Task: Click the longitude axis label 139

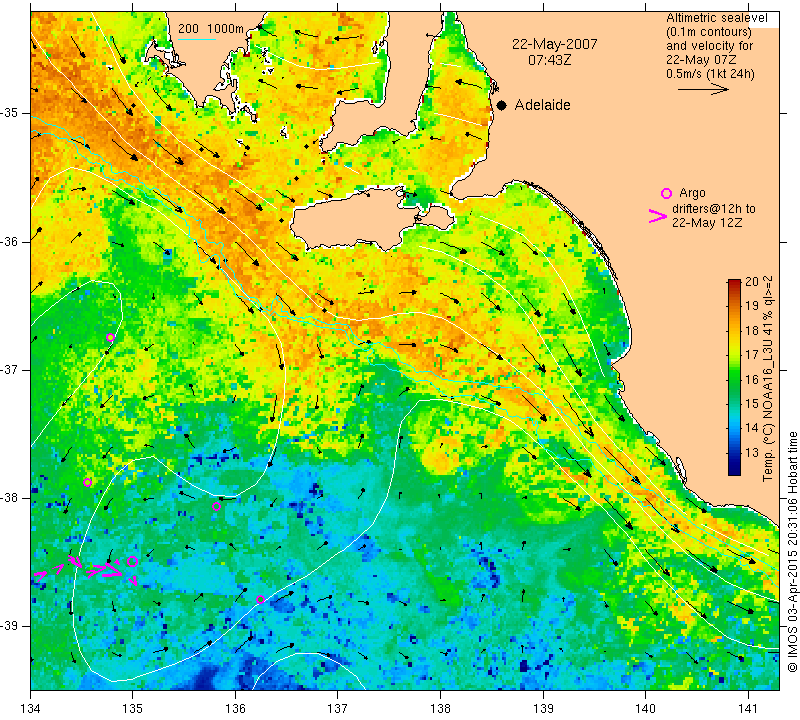Action: point(543,708)
